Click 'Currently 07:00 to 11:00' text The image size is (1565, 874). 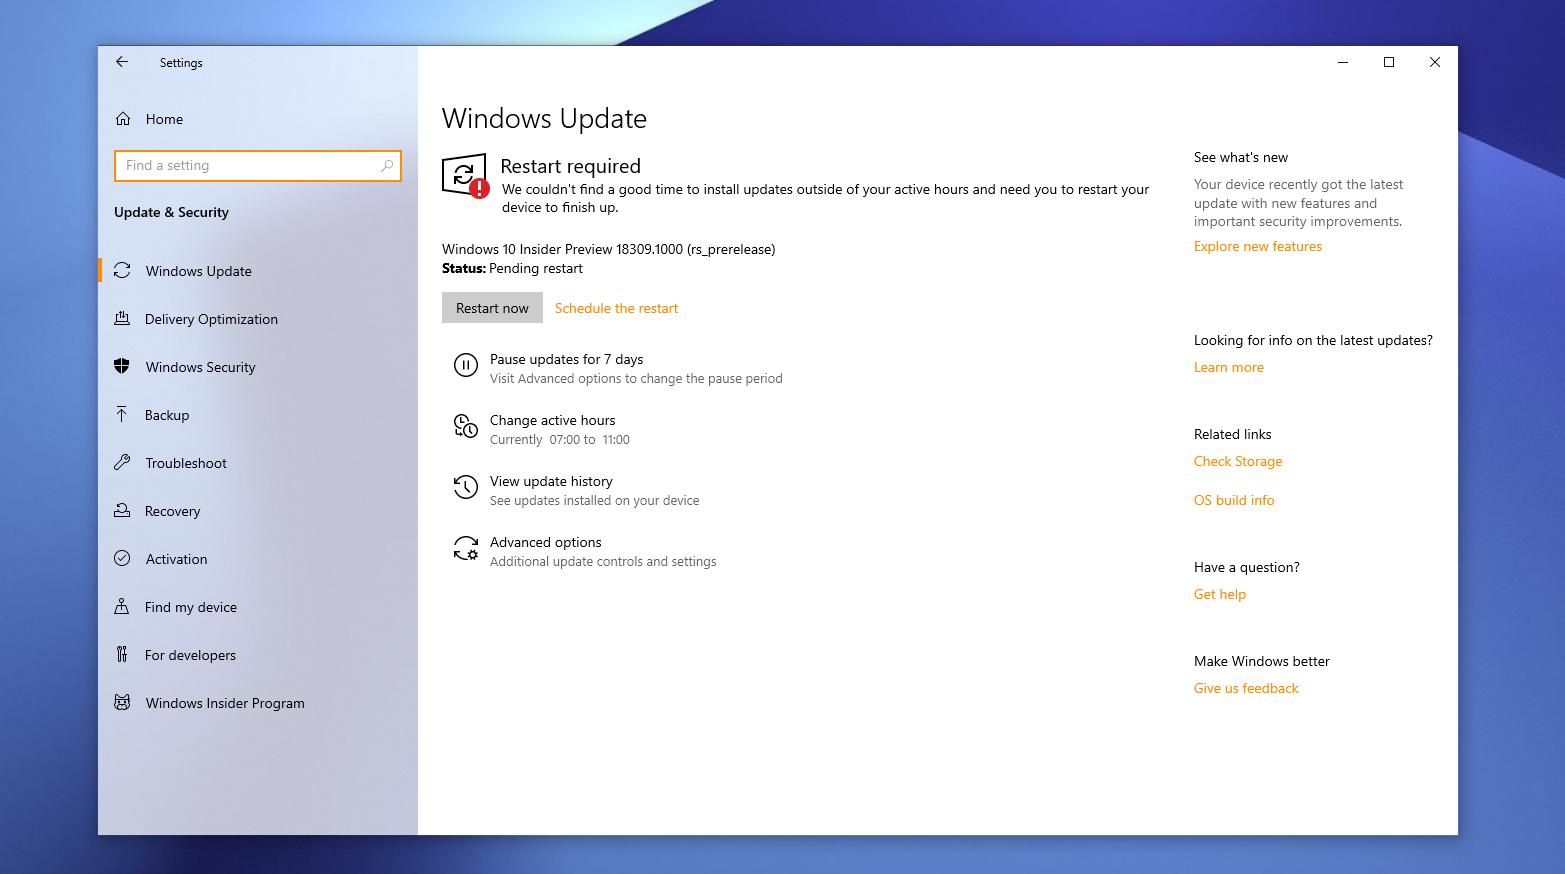[x=559, y=439]
